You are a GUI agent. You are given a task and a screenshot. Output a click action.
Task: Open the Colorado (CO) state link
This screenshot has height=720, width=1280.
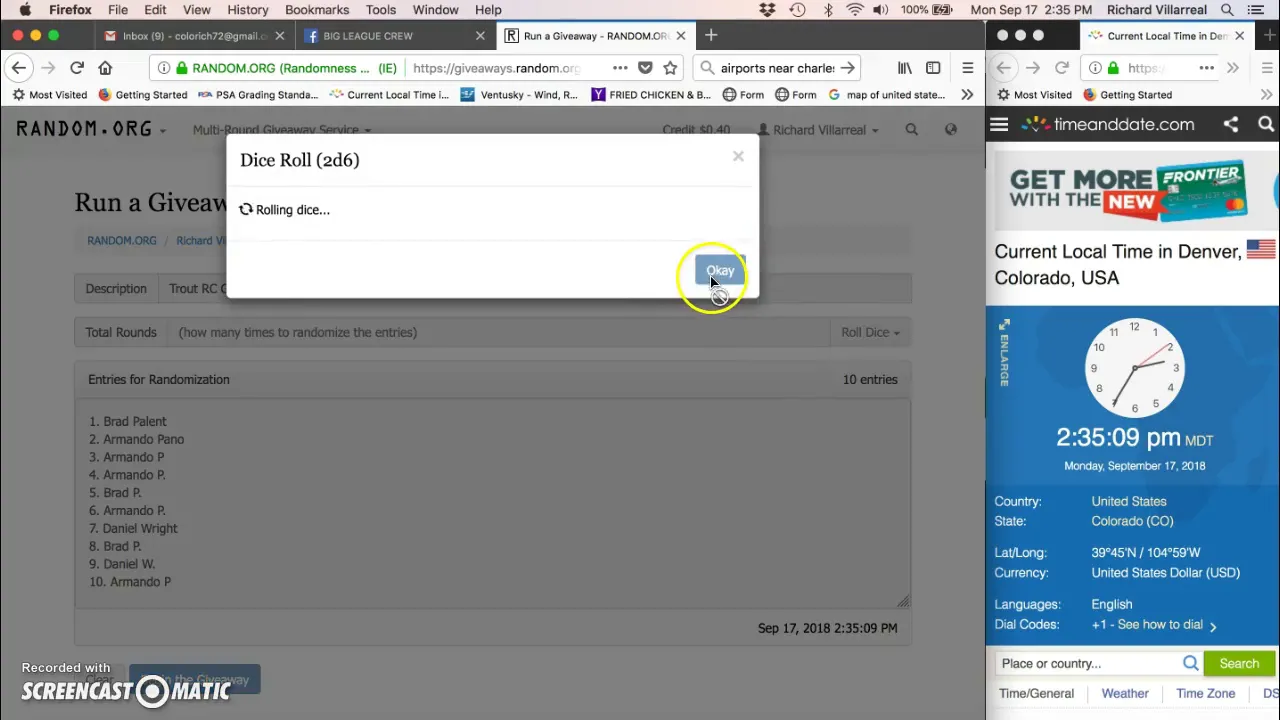click(x=1132, y=521)
